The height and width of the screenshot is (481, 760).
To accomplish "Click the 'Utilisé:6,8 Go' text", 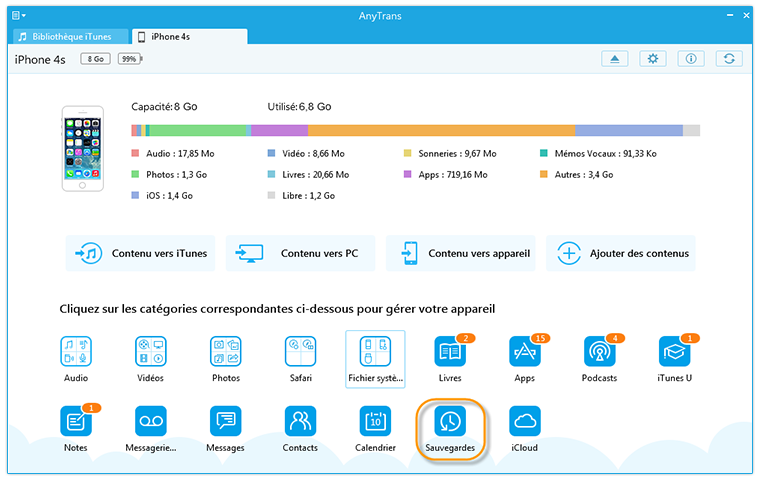I will pyautogui.click(x=300, y=107).
